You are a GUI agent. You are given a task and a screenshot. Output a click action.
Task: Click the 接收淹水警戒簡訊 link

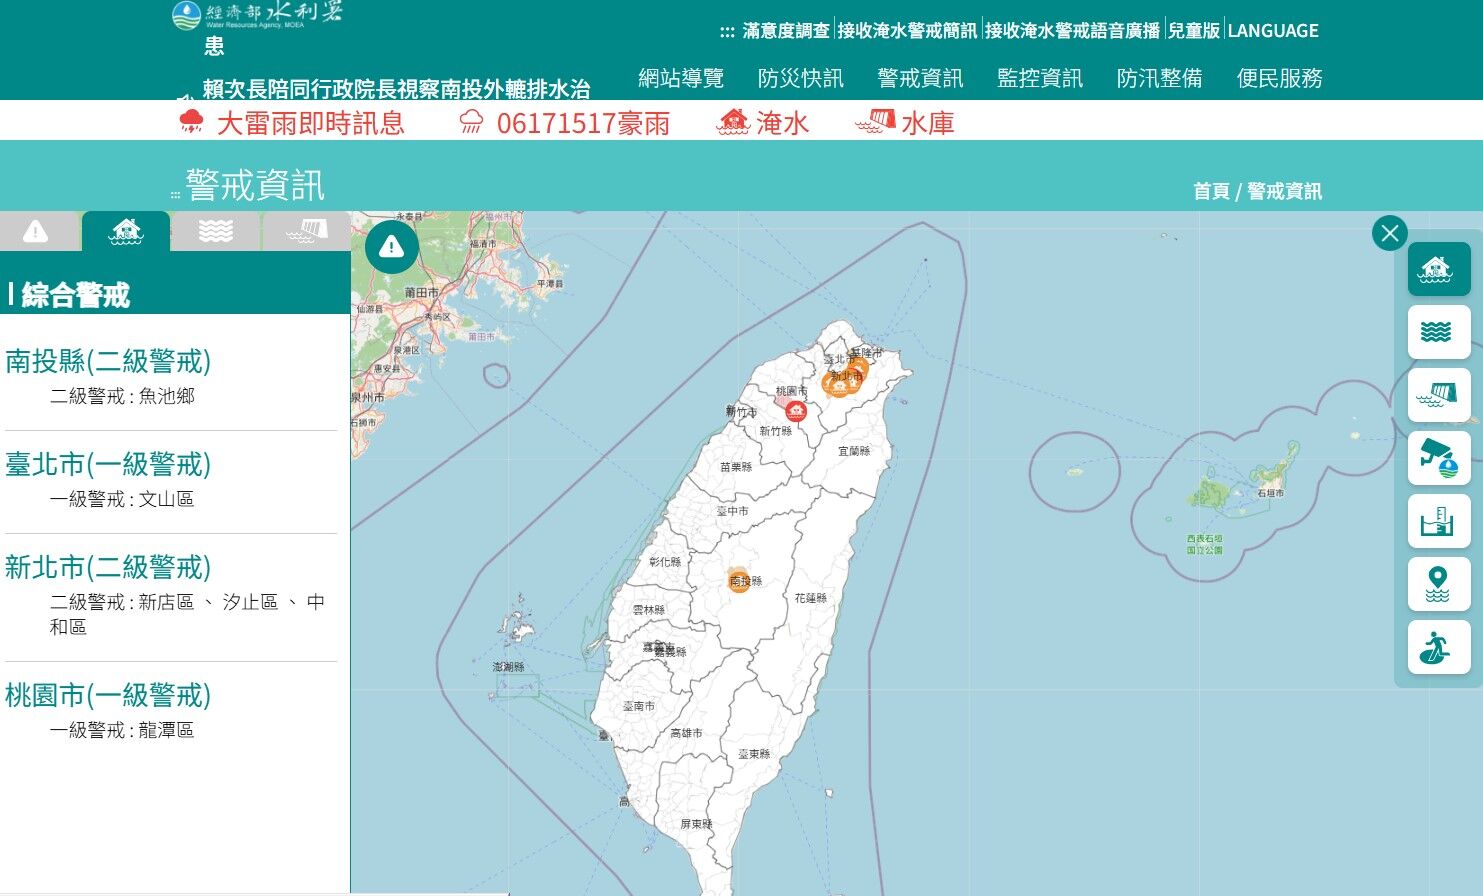pos(907,31)
